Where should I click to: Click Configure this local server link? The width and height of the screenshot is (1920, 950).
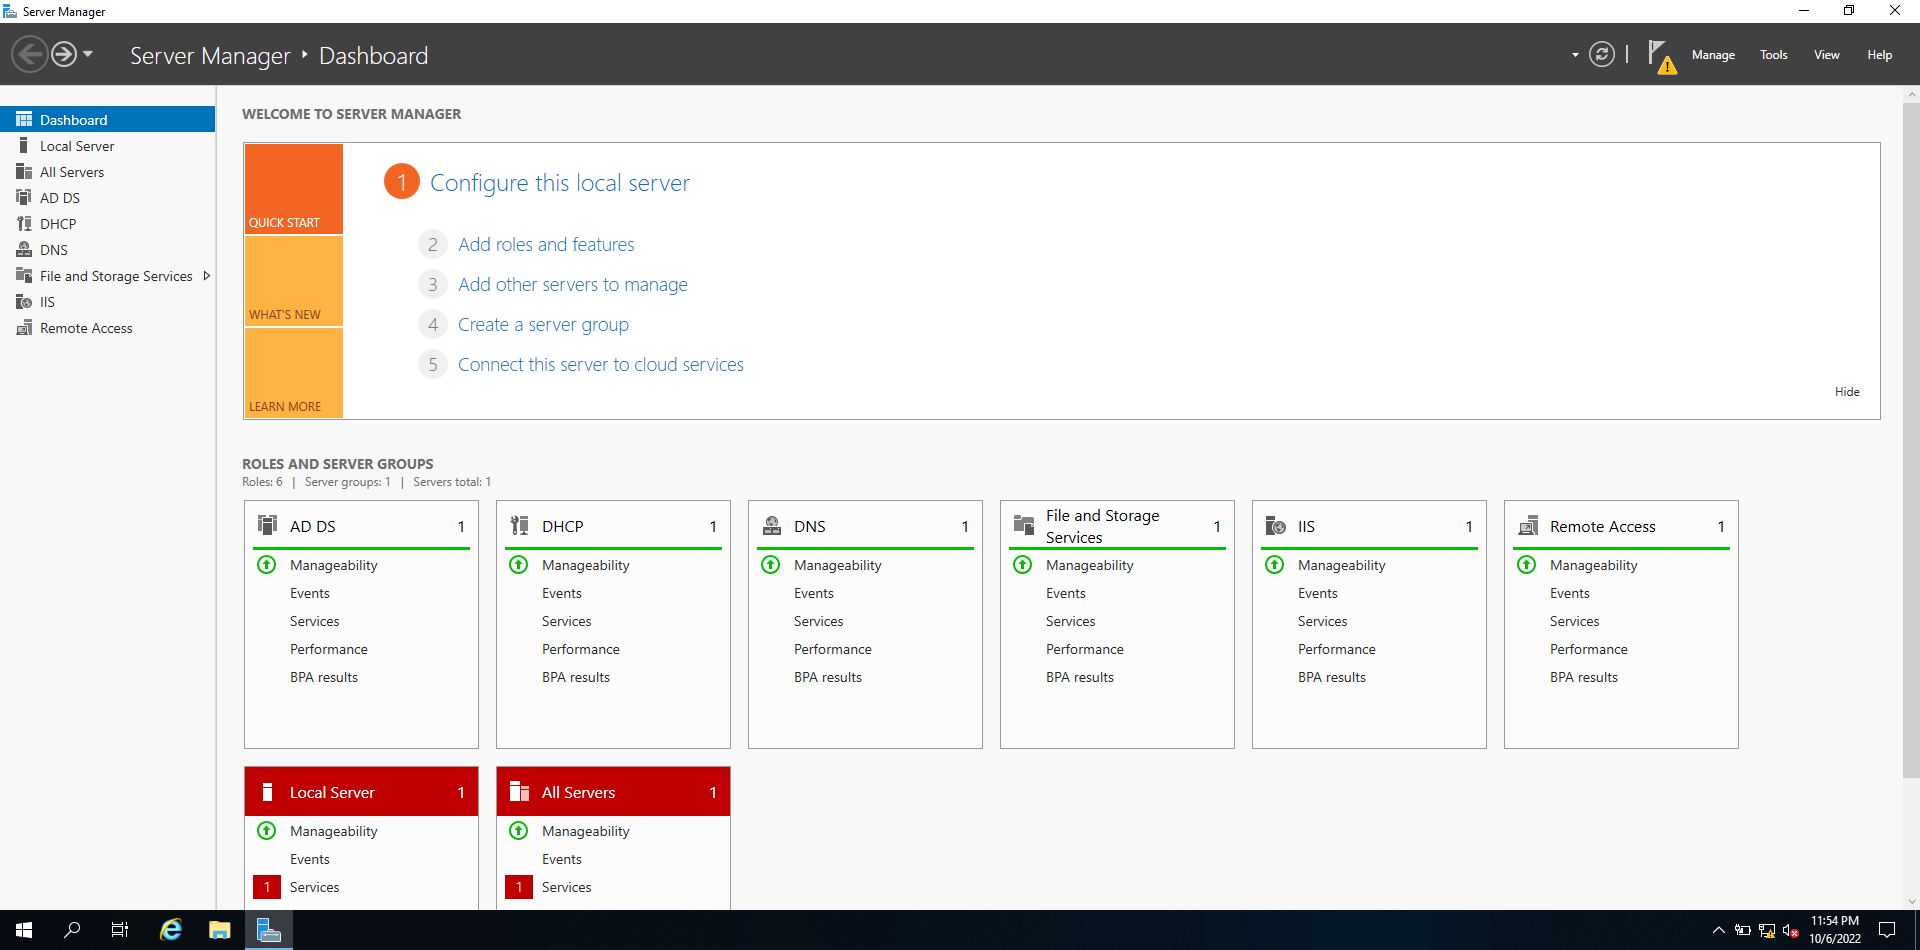coord(560,183)
